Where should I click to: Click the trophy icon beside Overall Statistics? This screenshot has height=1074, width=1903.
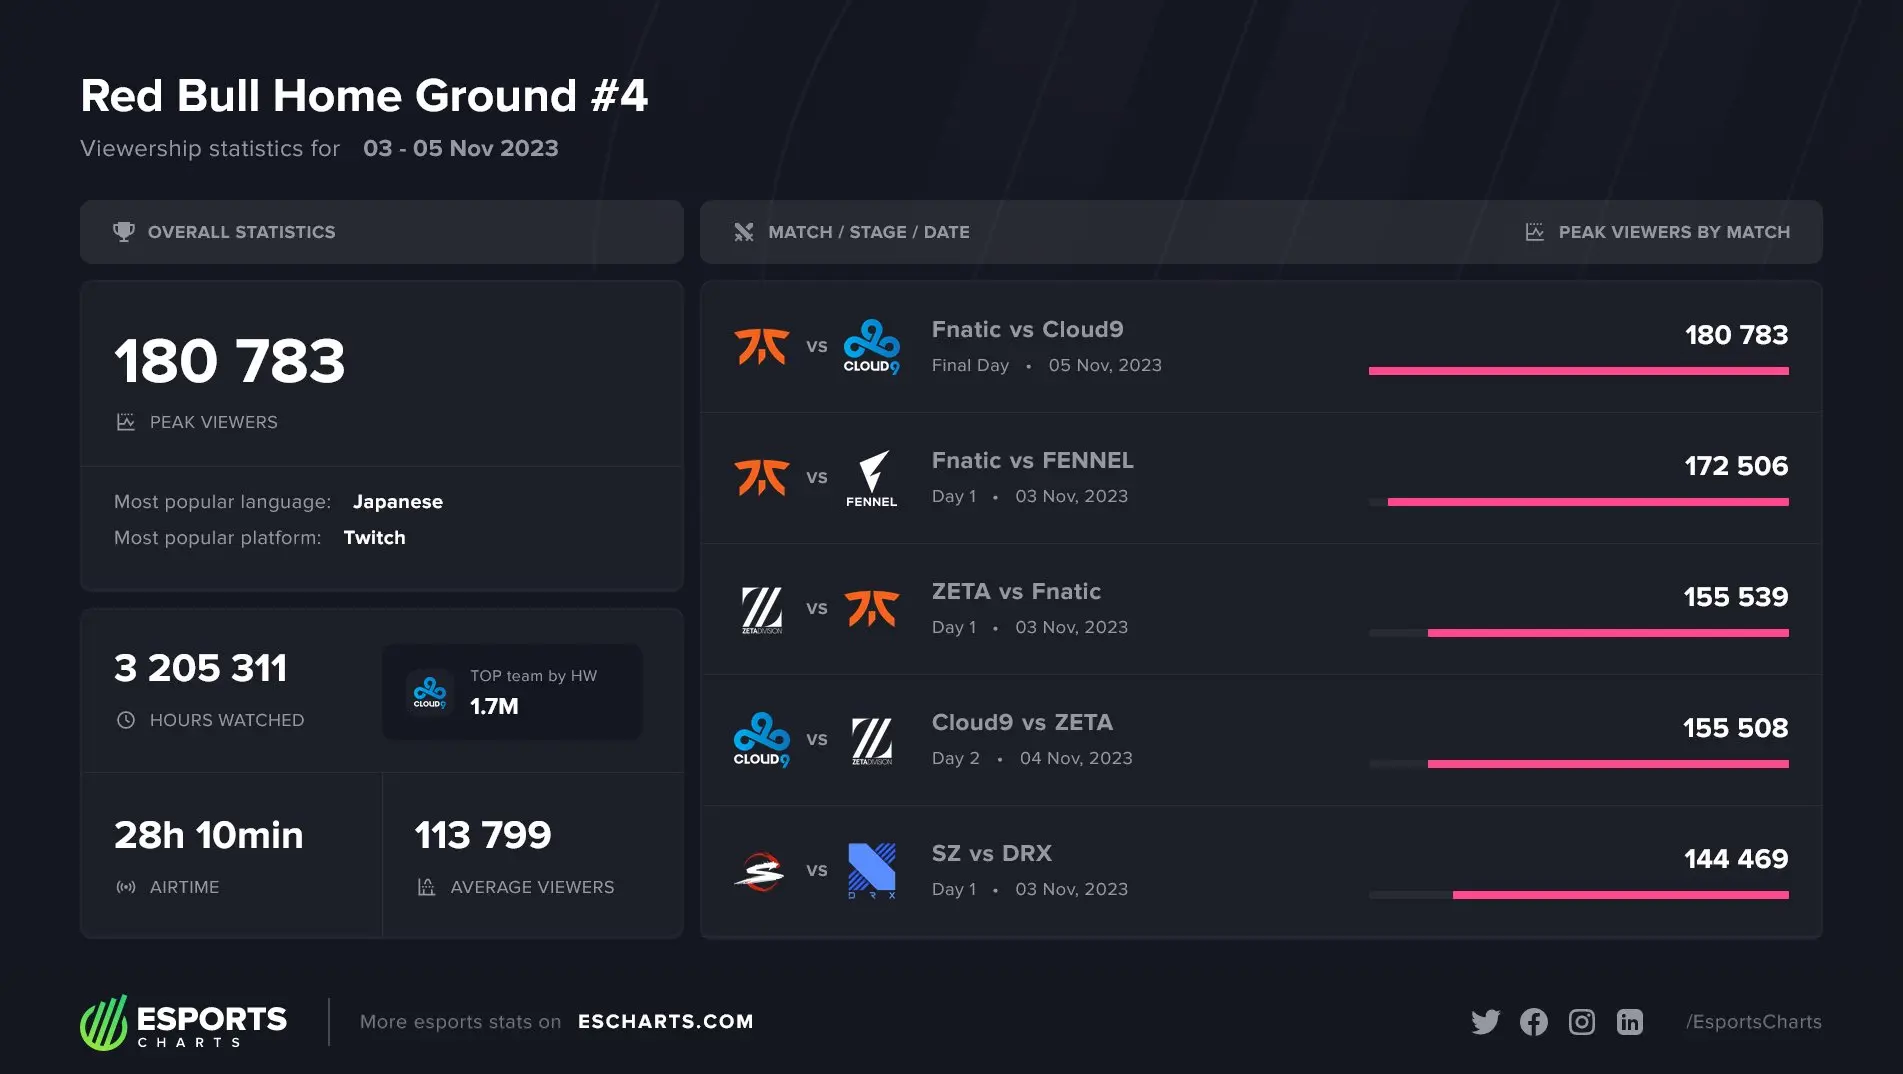coord(124,232)
